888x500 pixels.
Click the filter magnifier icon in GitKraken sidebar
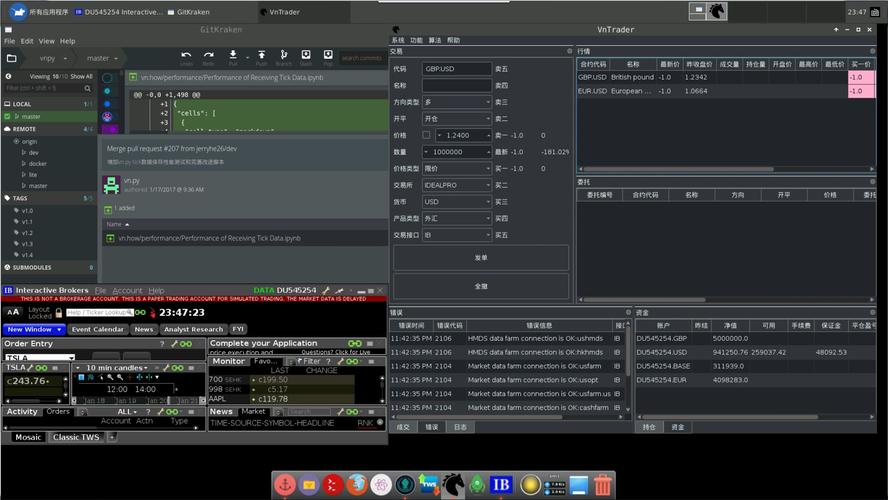coord(87,88)
